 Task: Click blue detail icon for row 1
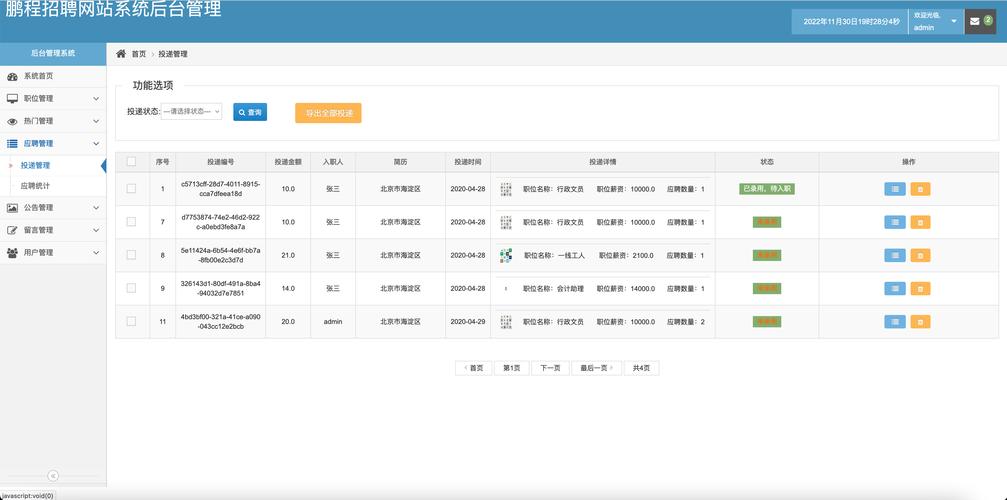[x=895, y=188]
